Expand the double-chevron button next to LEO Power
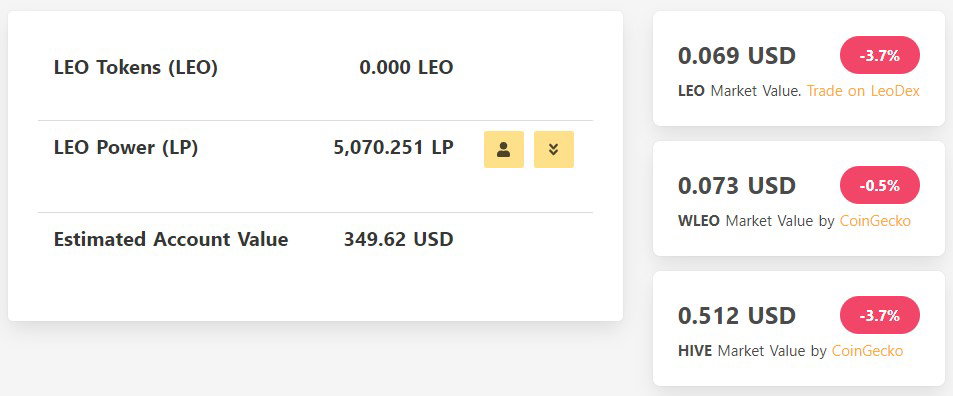 (554, 149)
